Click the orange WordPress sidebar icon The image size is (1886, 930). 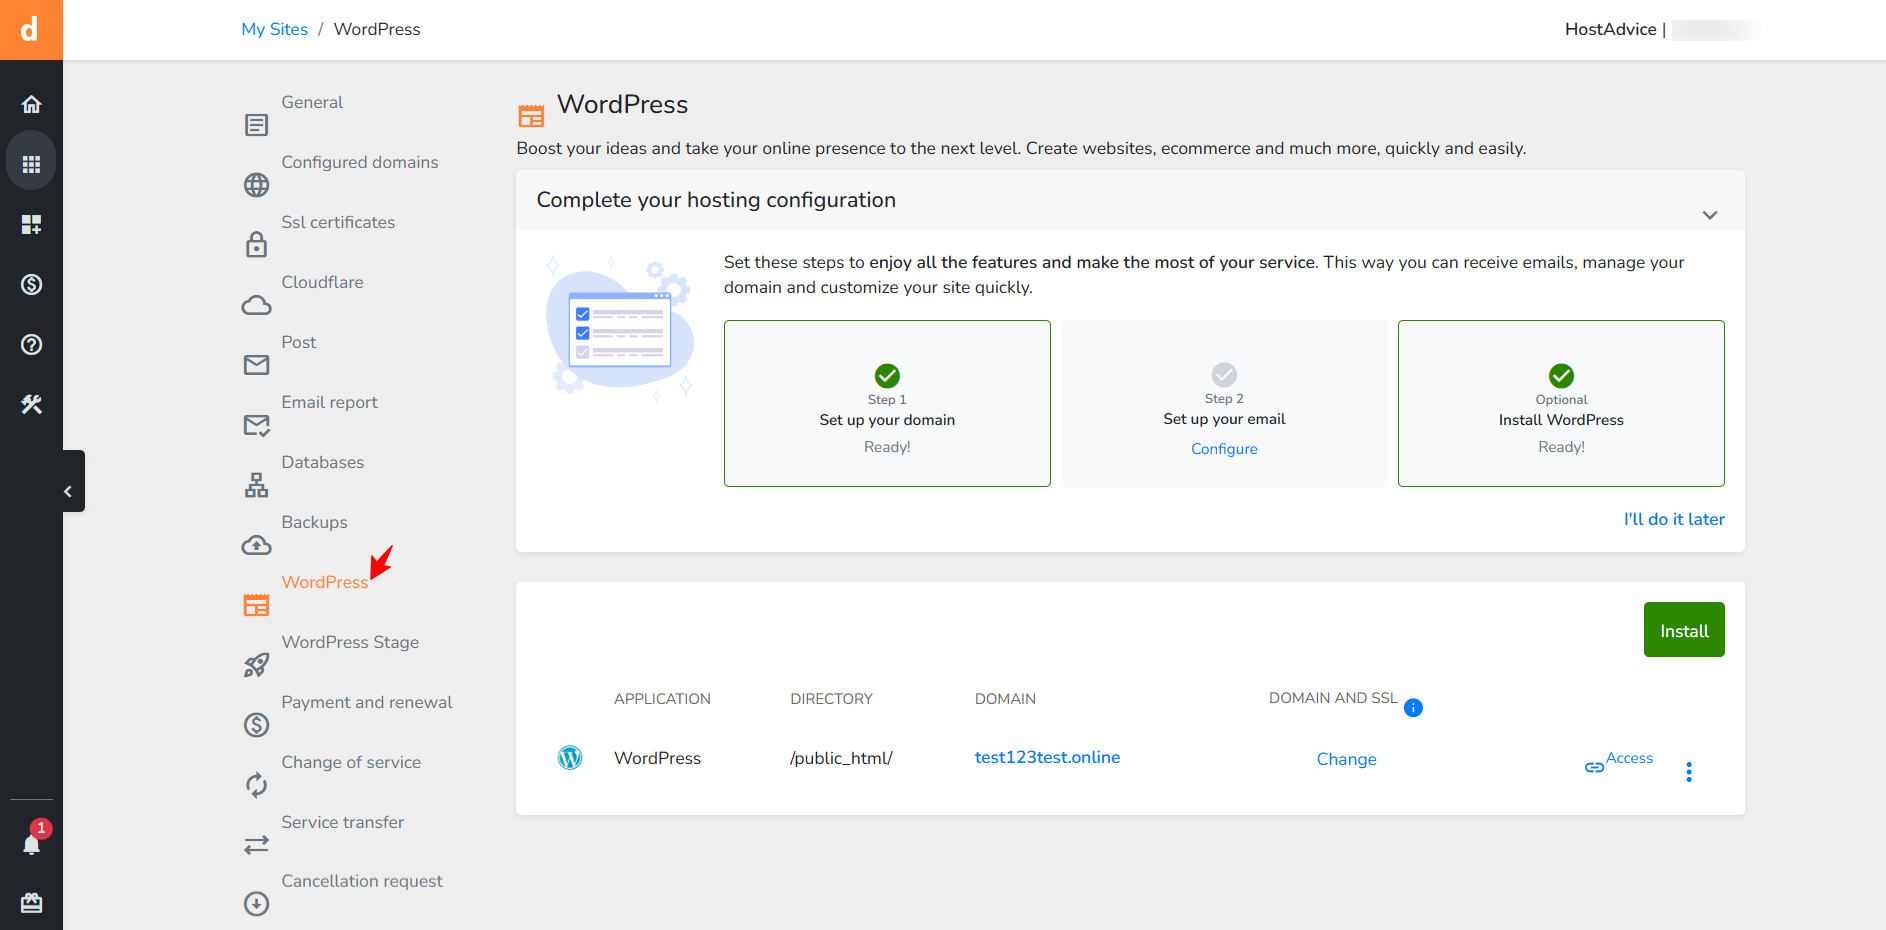[256, 605]
